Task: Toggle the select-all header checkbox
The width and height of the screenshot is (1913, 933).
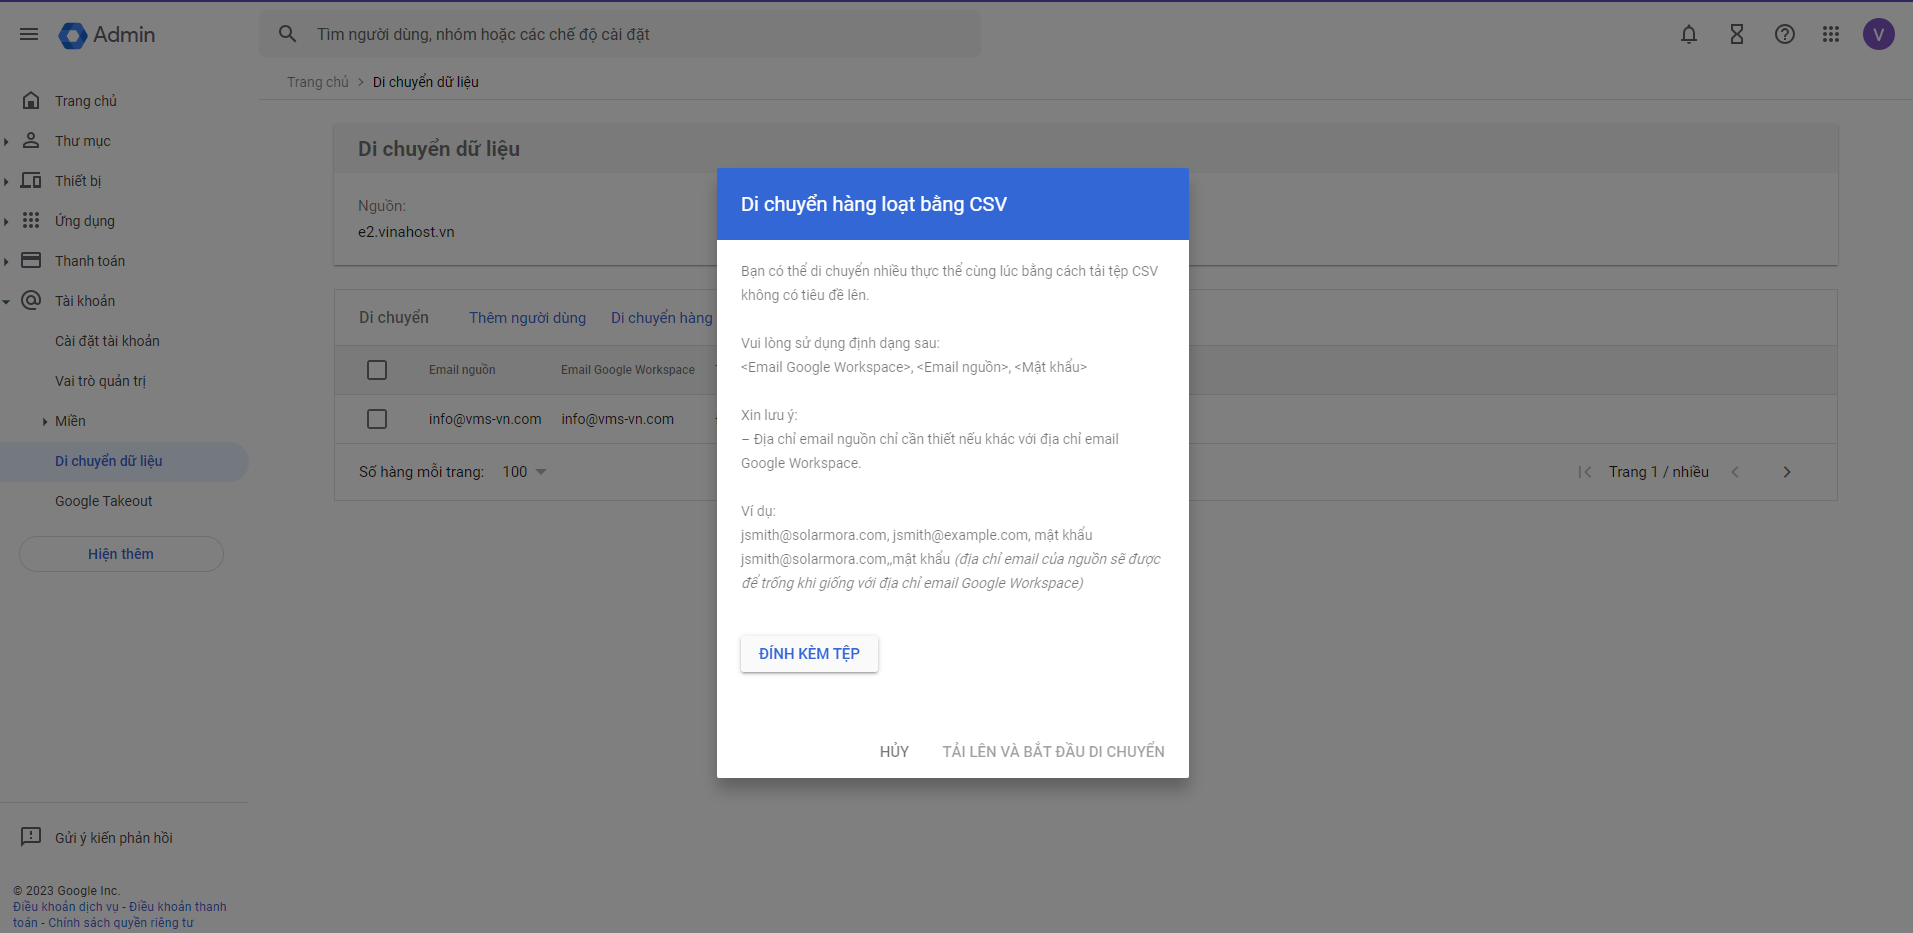Action: (x=377, y=370)
